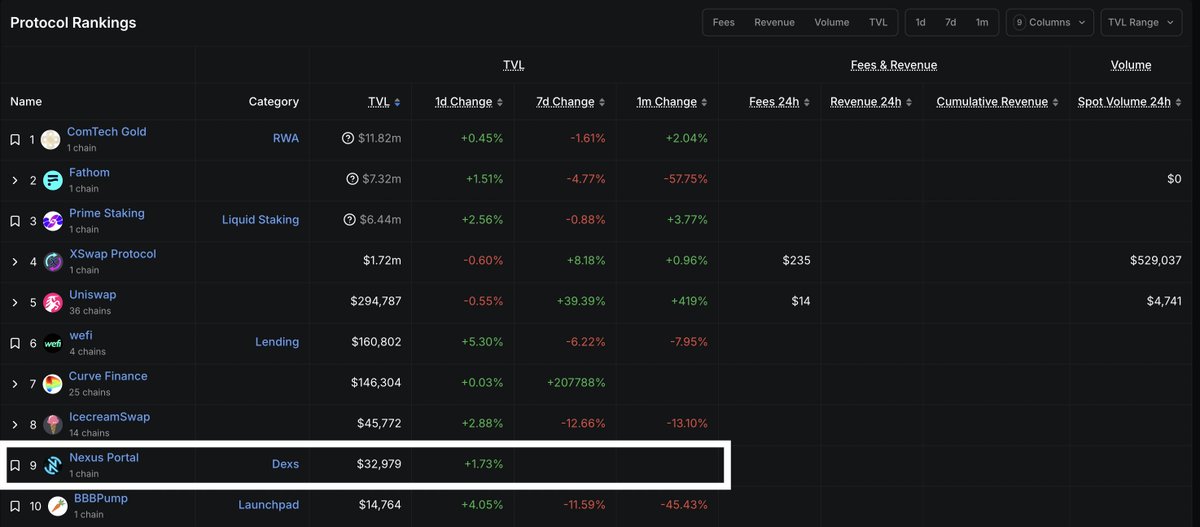Expand Fathom row
This screenshot has width=1200, height=527.
(15, 180)
